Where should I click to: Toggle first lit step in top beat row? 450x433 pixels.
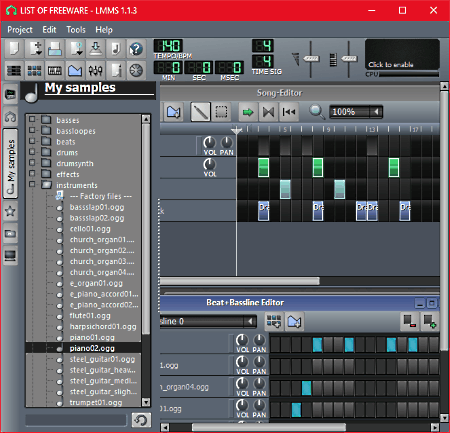[317, 344]
